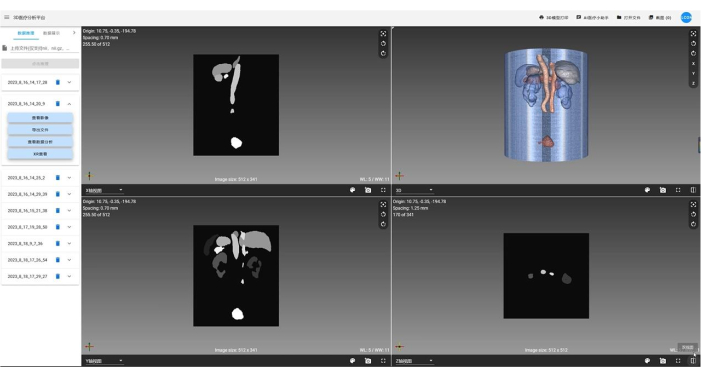The width and height of the screenshot is (701, 377).
Task: Click the grayed inference button under upload field
Action: tap(40, 64)
